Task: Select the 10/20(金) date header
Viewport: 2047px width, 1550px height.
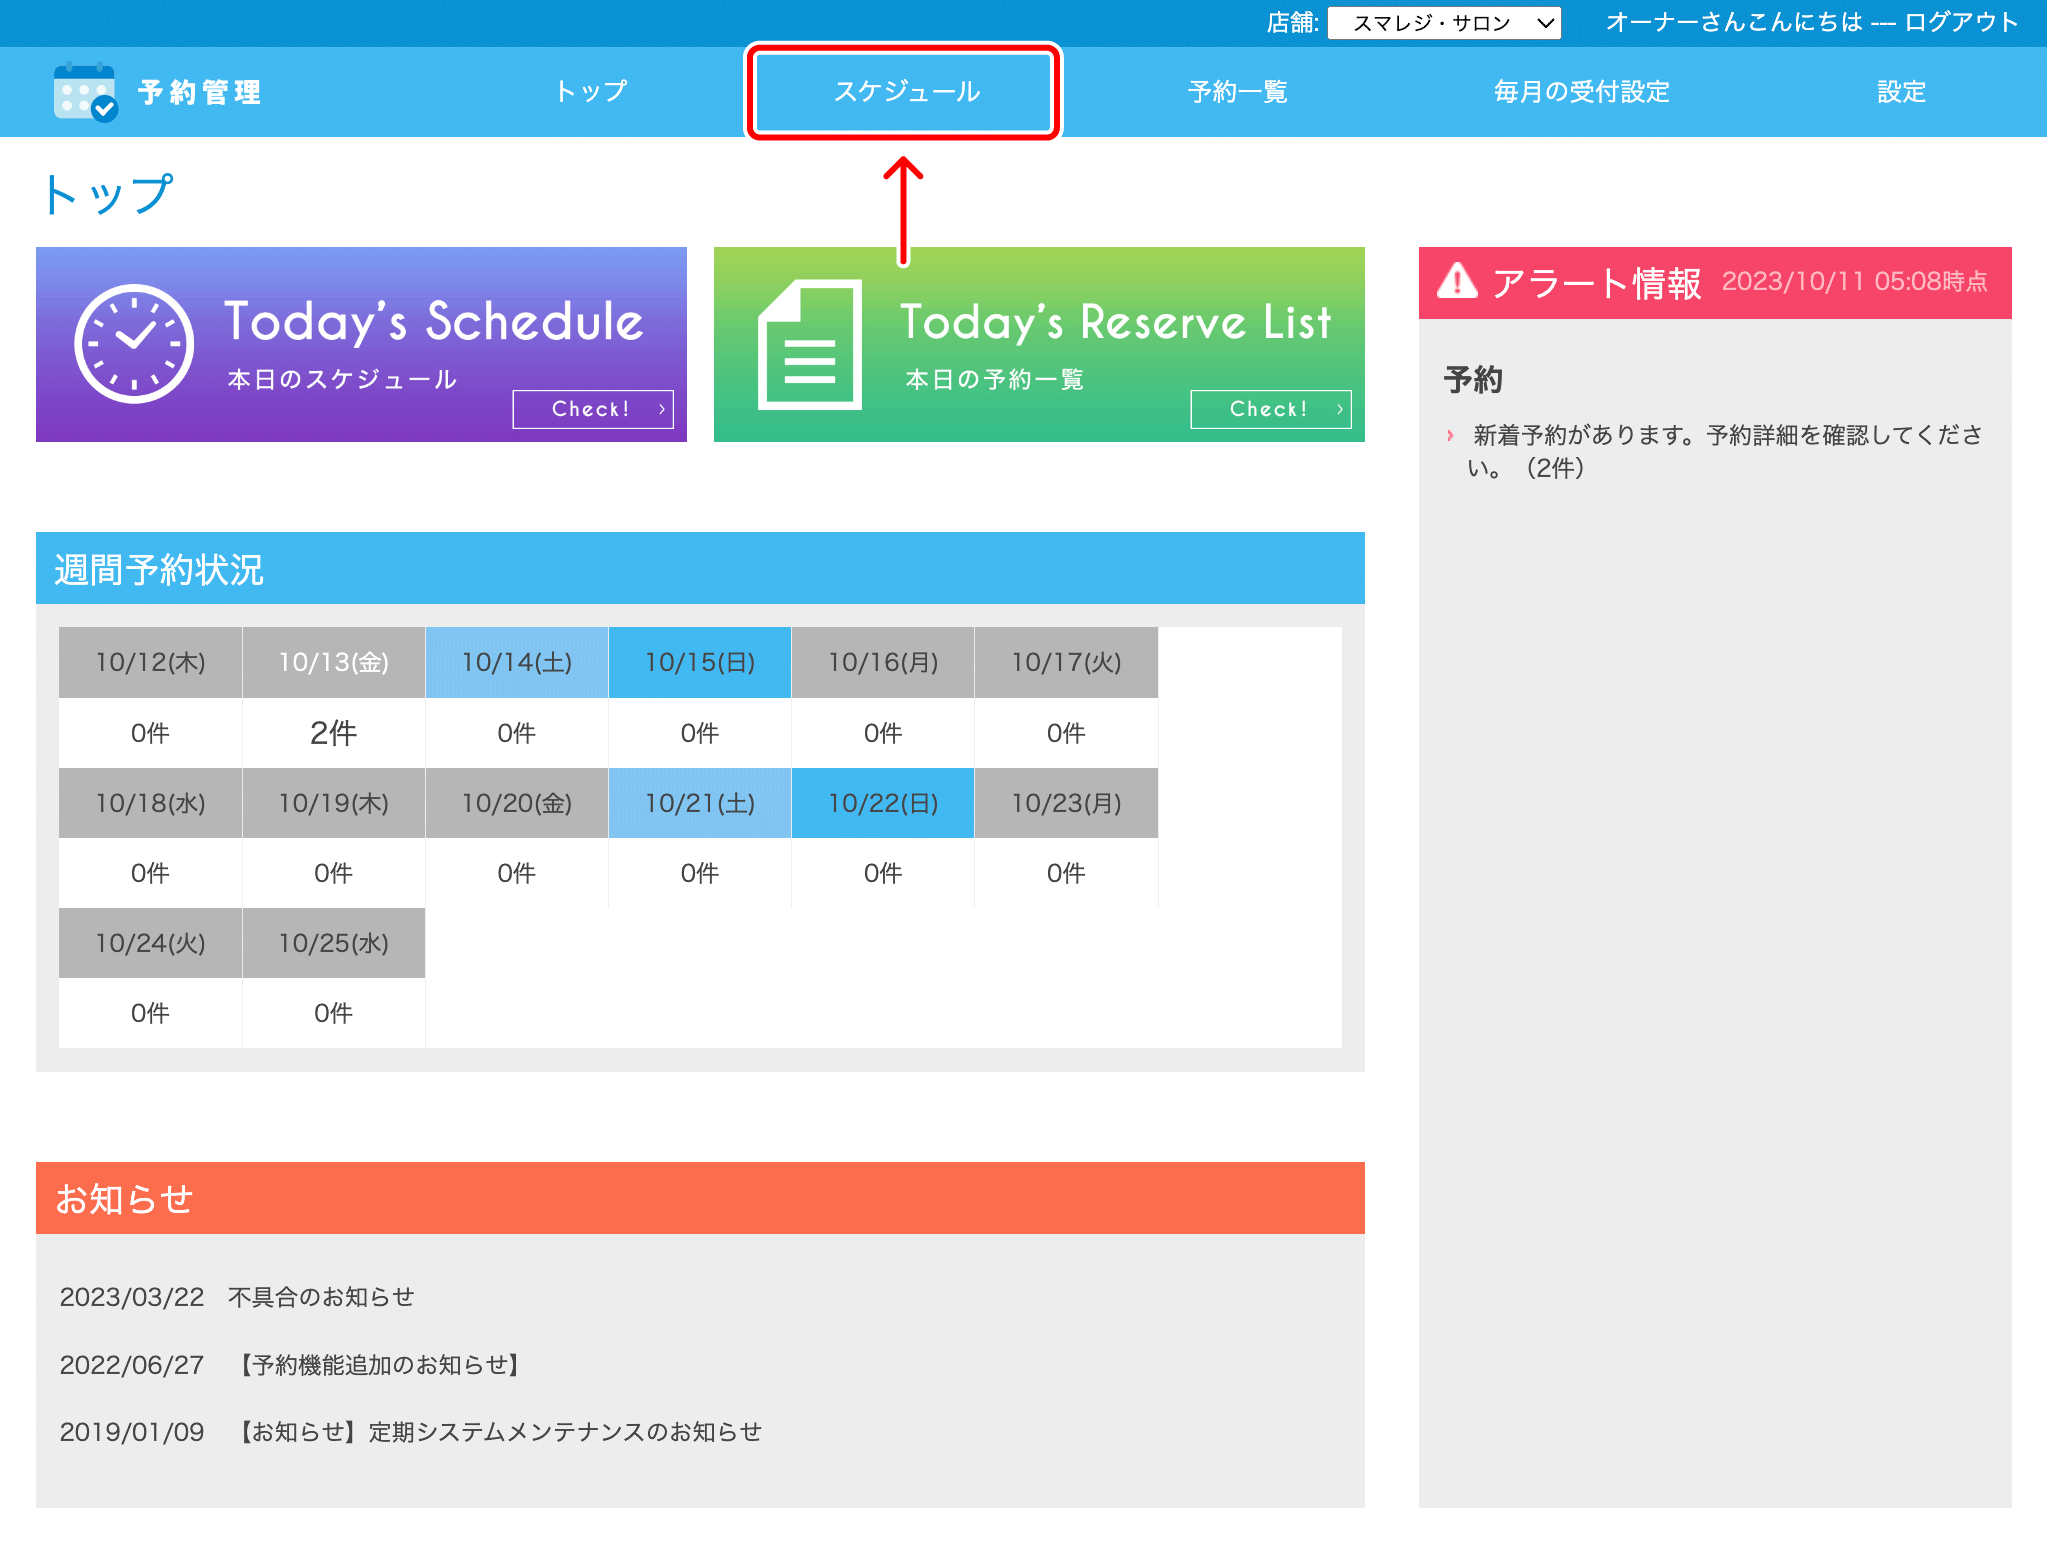Action: coord(517,803)
